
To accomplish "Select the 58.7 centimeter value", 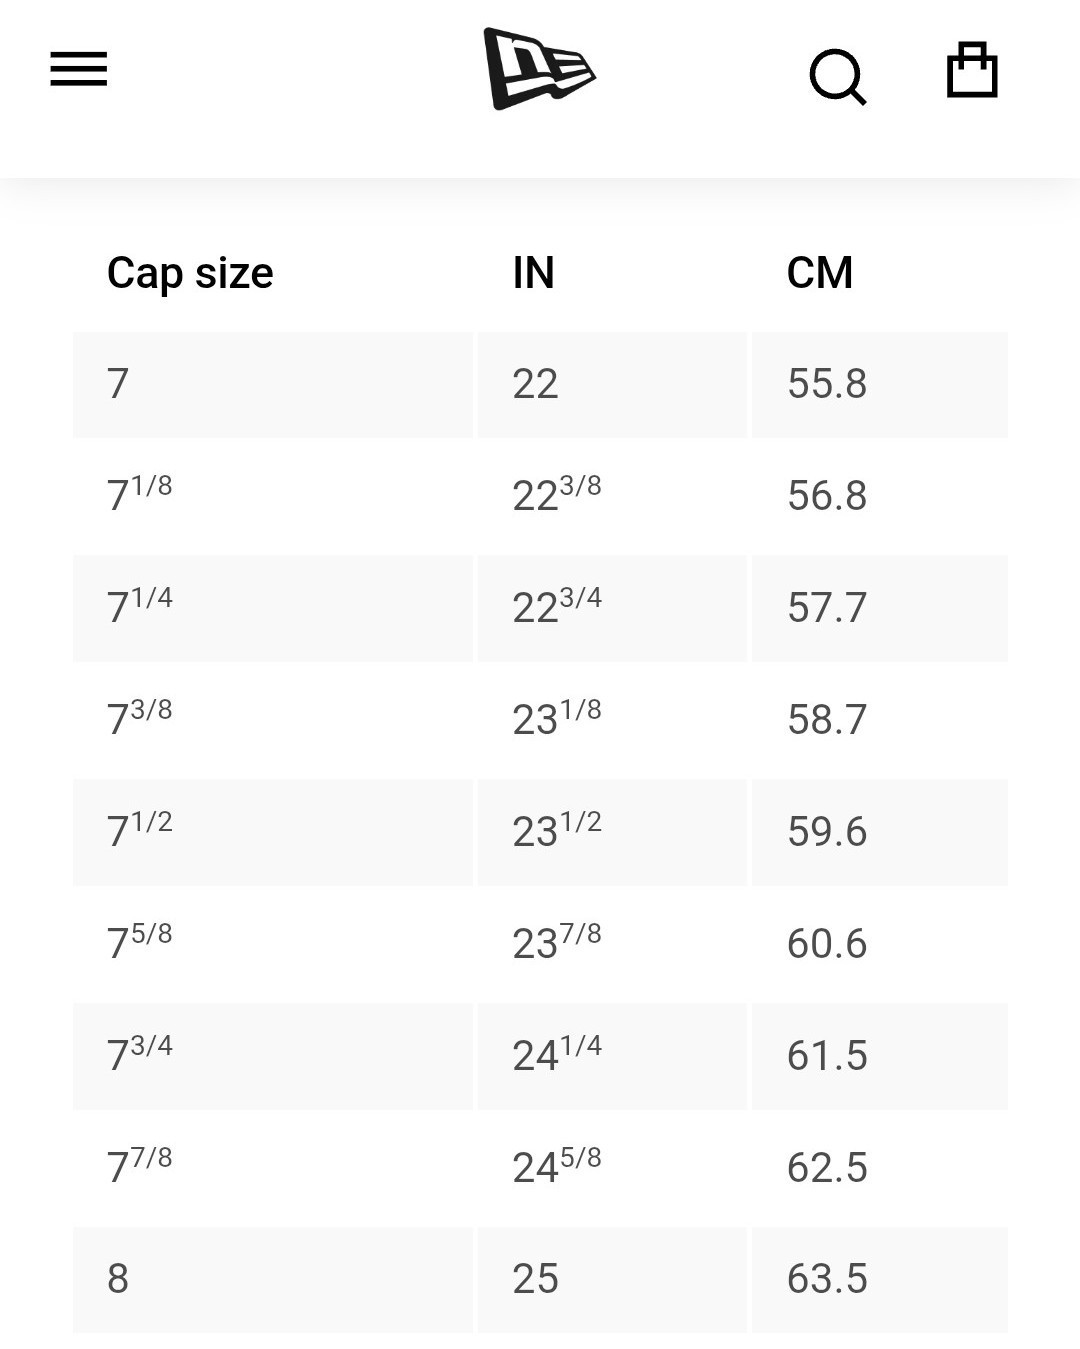I will (x=827, y=720).
